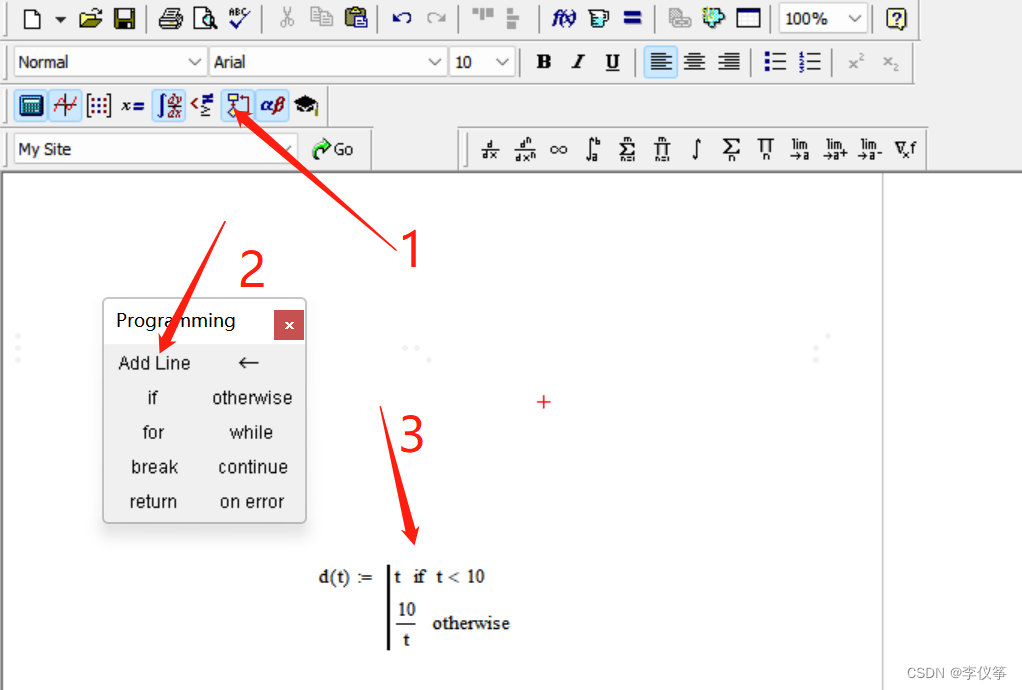The image size is (1022, 690).
Task: Click the Save icon
Action: (124, 18)
